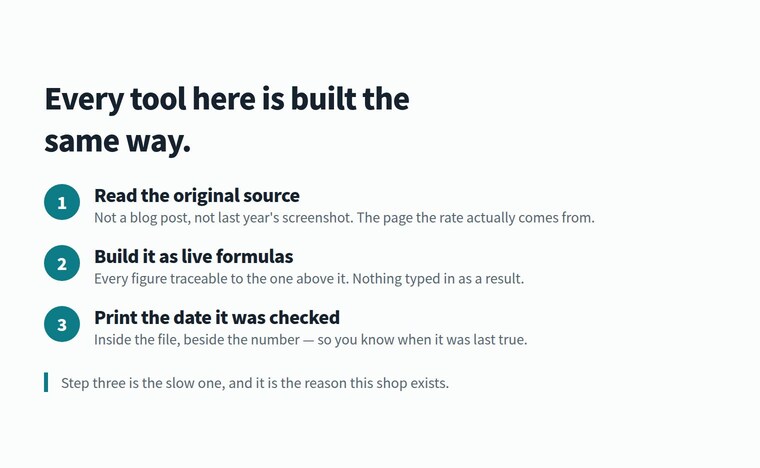Select the 'Build it as live formulas' title
Image resolution: width=760 pixels, height=468 pixels.
click(194, 257)
